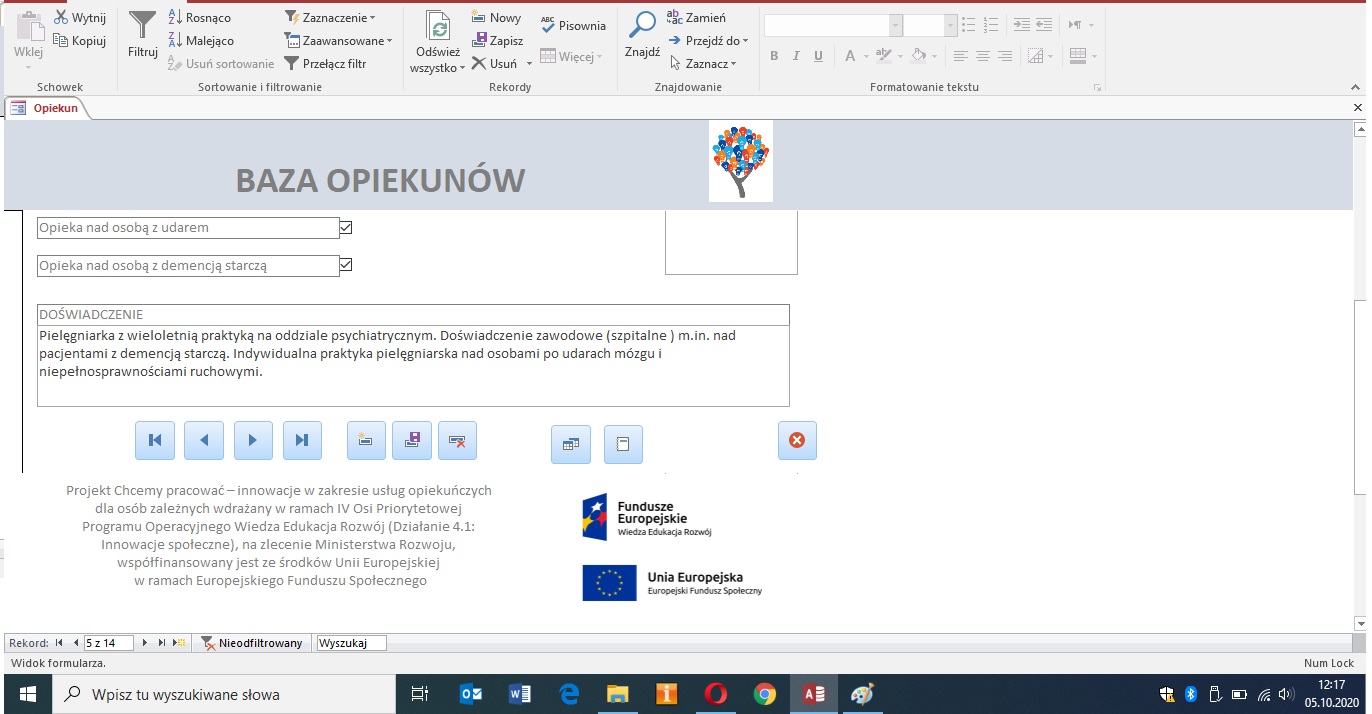The width and height of the screenshot is (1372, 714).
Task: Click the purple floppy save record button
Action: click(x=411, y=440)
